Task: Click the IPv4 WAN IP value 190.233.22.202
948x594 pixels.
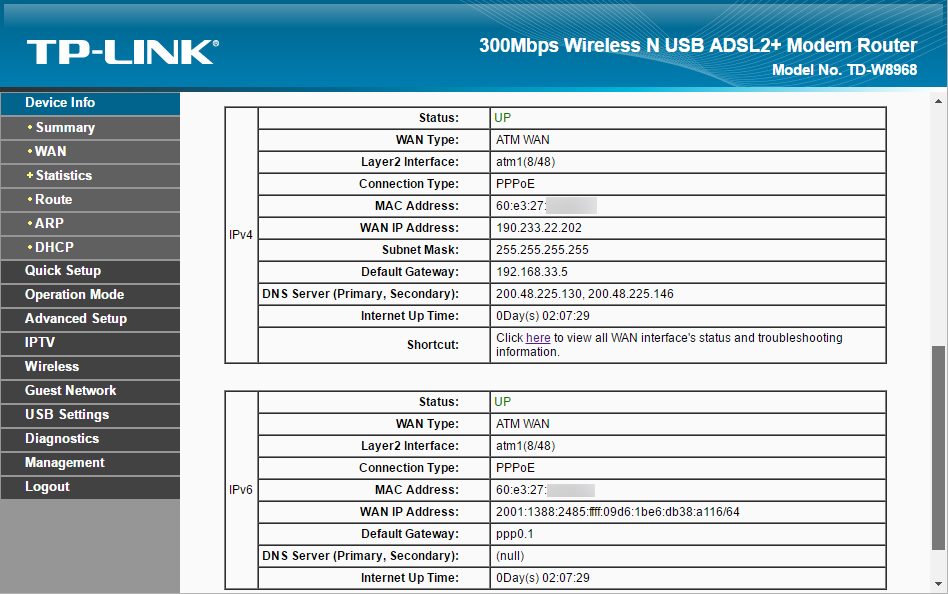Action: coord(539,228)
